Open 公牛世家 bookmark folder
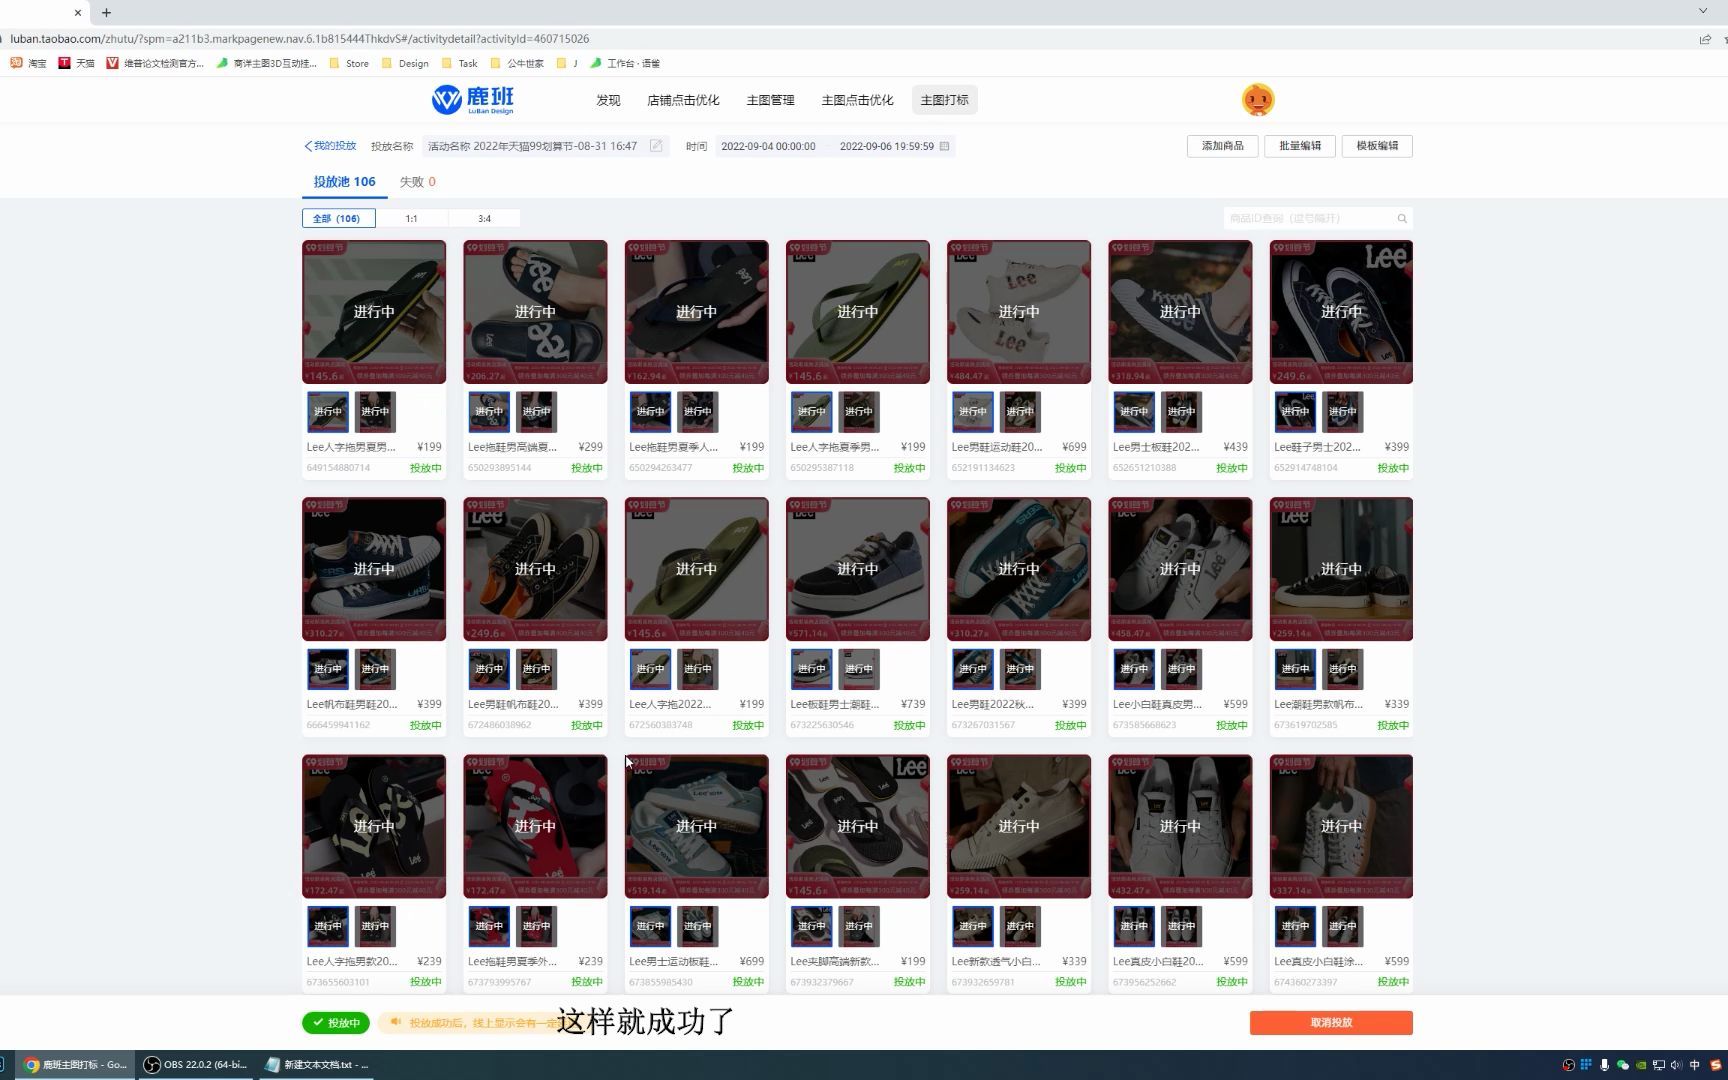The height and width of the screenshot is (1080, 1728). click(x=517, y=63)
